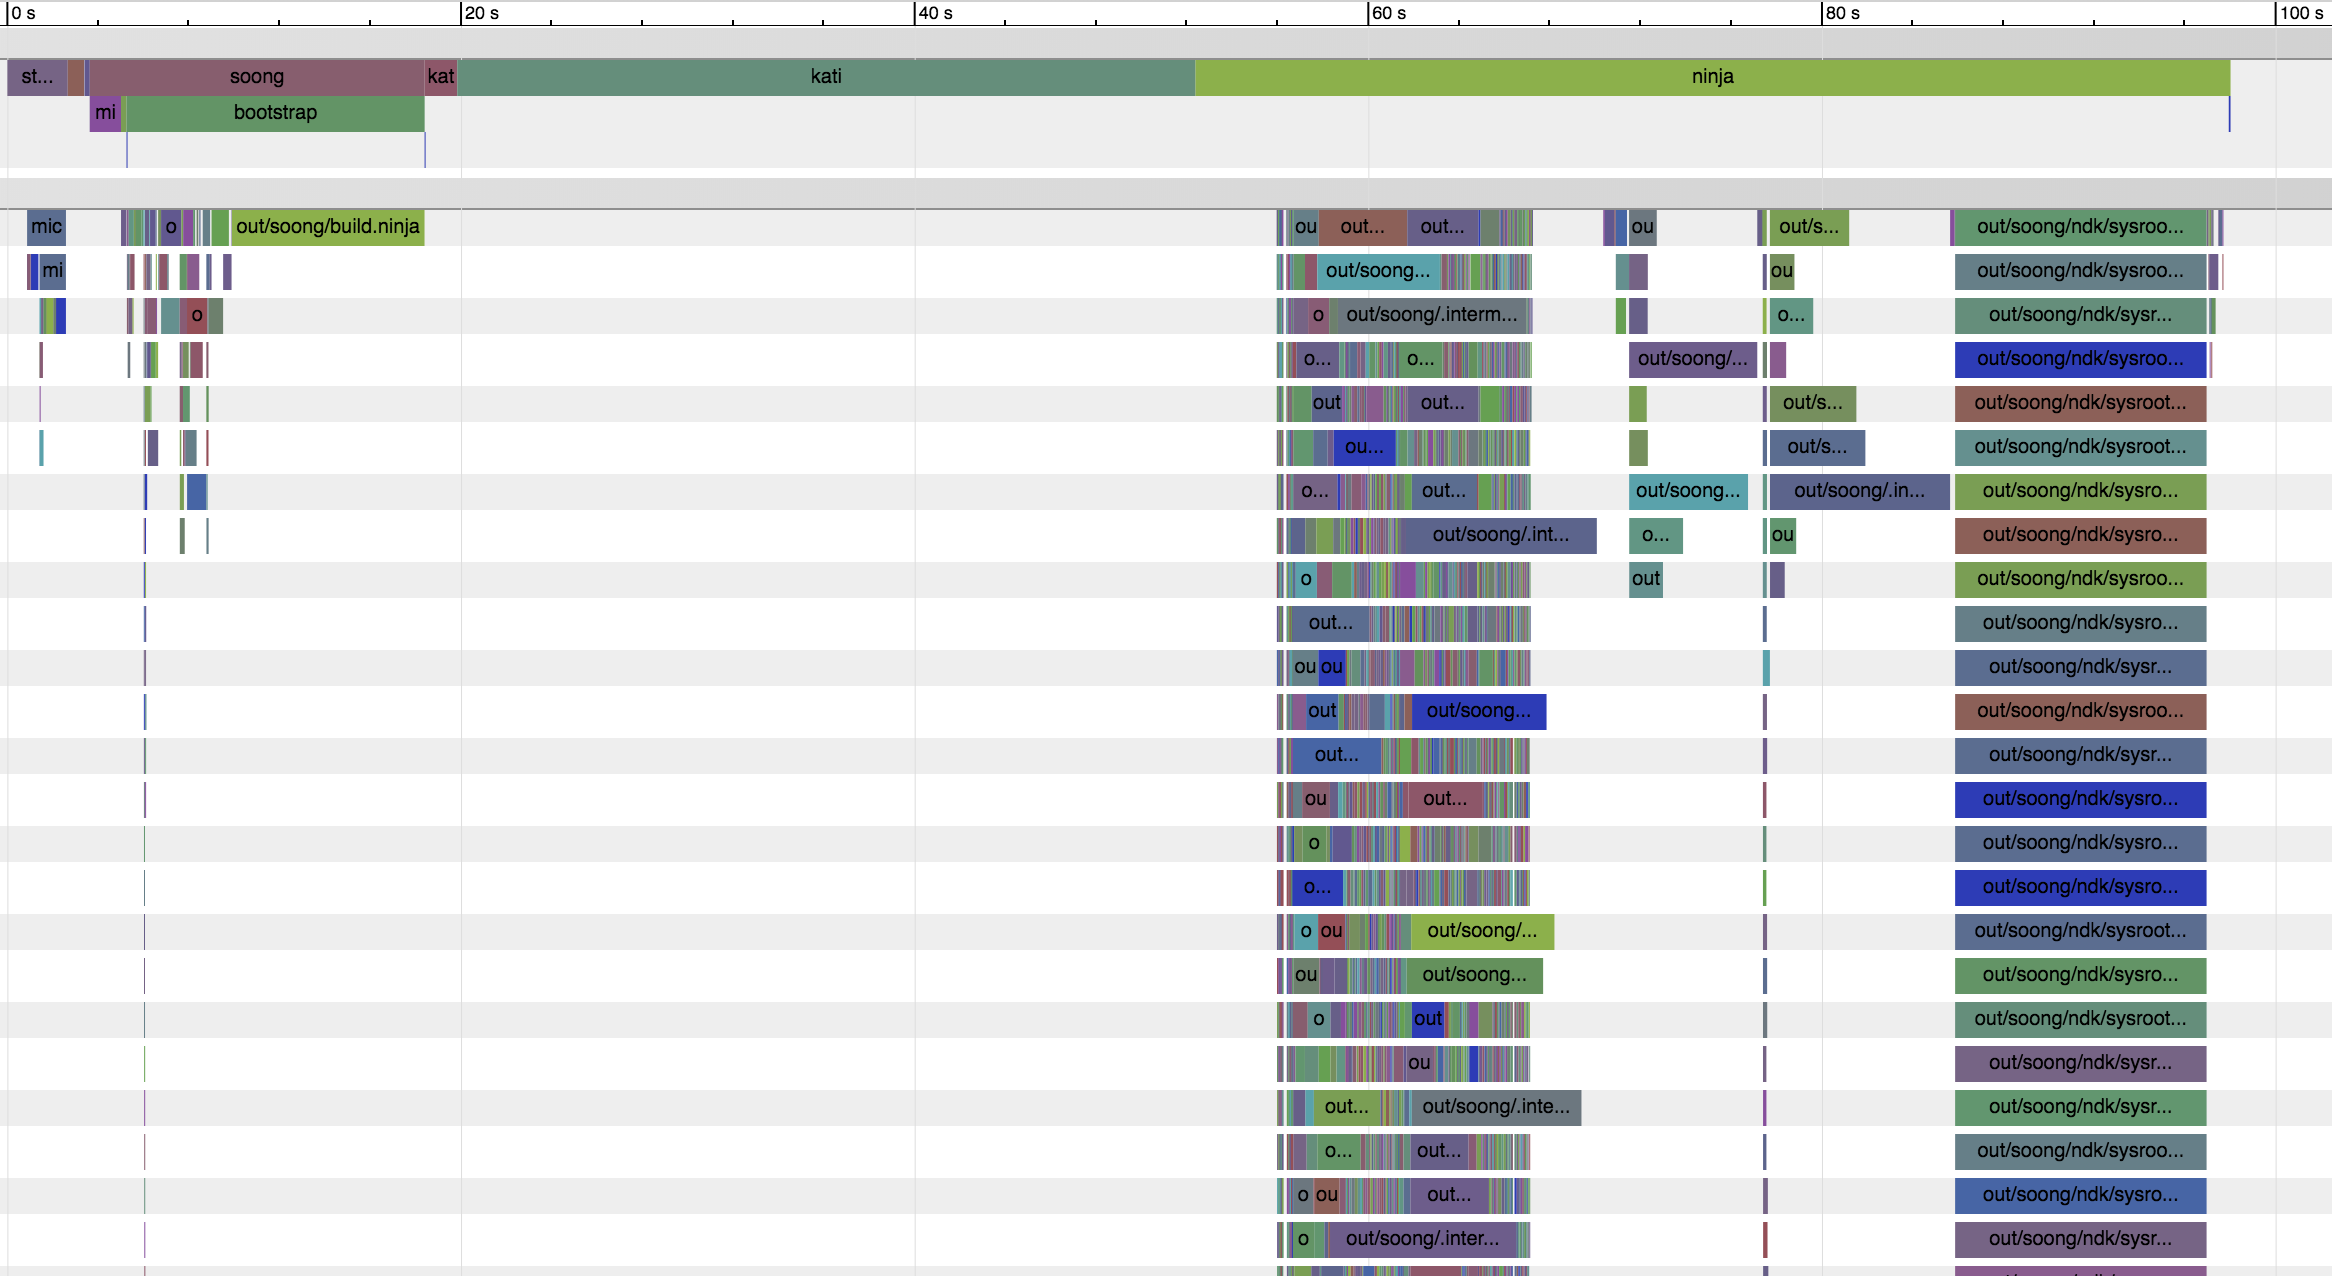Click the out/soong/.interm... slice
The image size is (2332, 1276).
click(x=1431, y=315)
